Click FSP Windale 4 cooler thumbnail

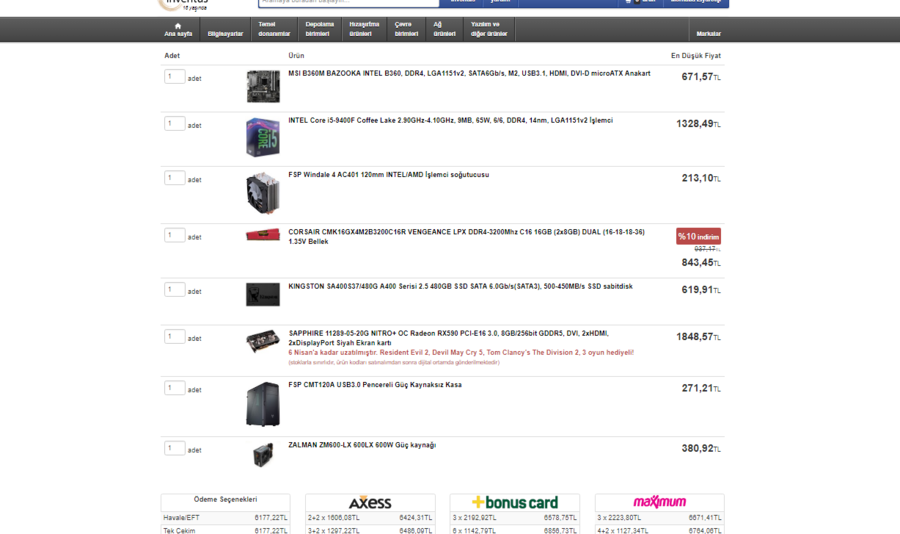coord(263,193)
